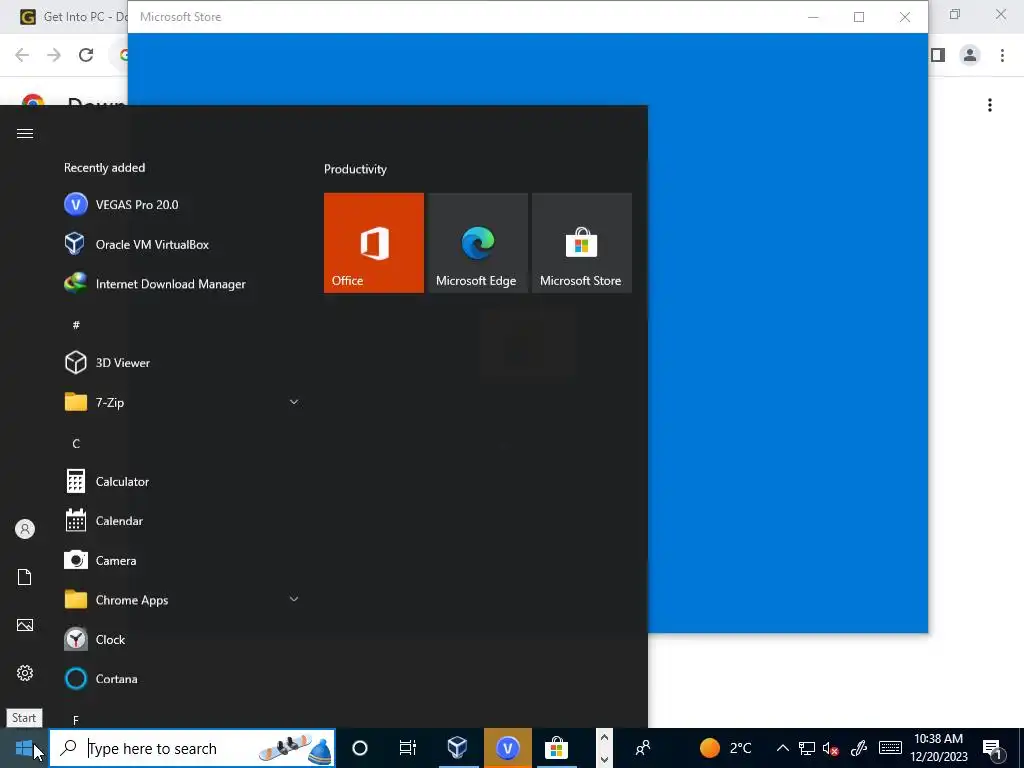Screen dimensions: 1024x768
Task: Open Chrome's three-dot menu
Action: coord(1002,56)
